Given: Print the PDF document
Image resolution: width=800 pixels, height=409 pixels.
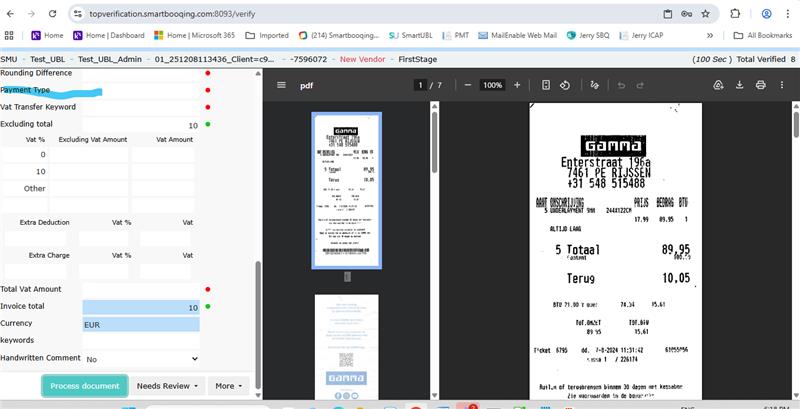Looking at the screenshot, I should pyautogui.click(x=761, y=85).
